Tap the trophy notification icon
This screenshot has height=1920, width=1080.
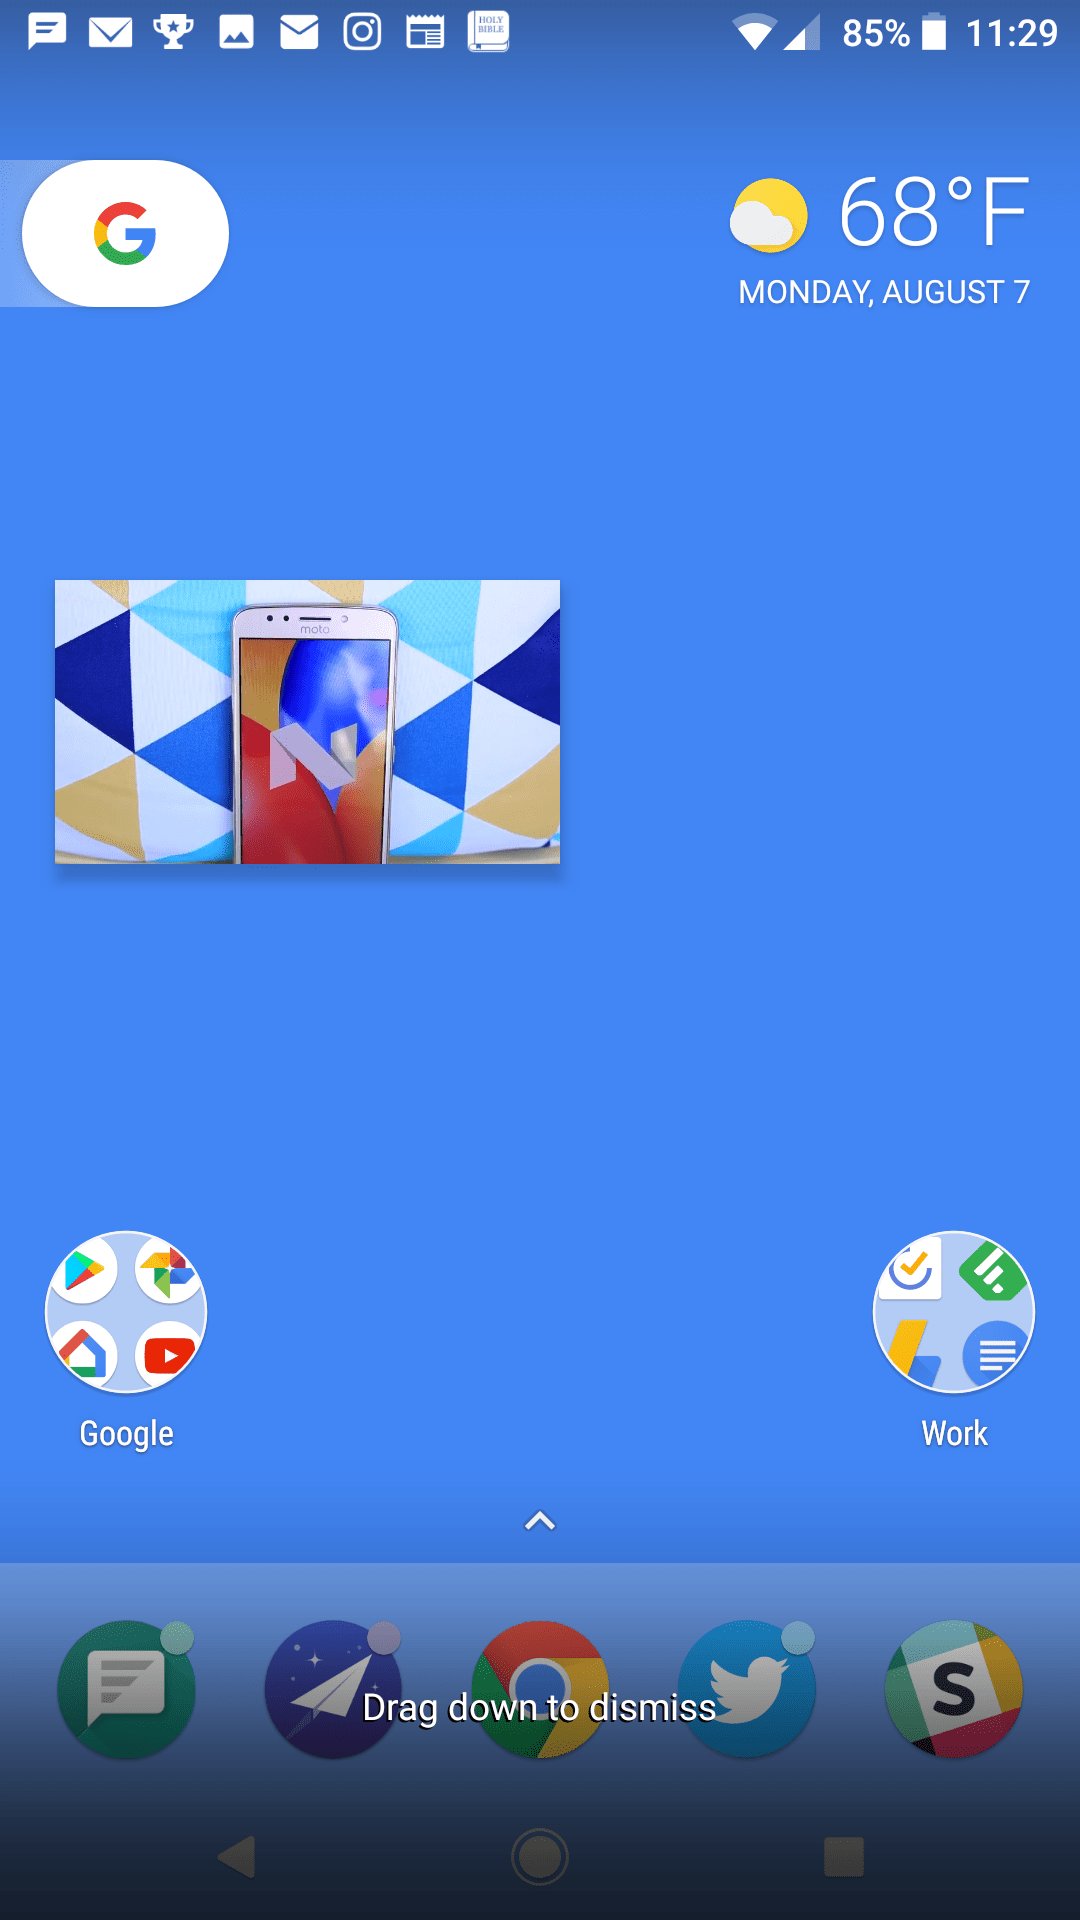pos(173,32)
